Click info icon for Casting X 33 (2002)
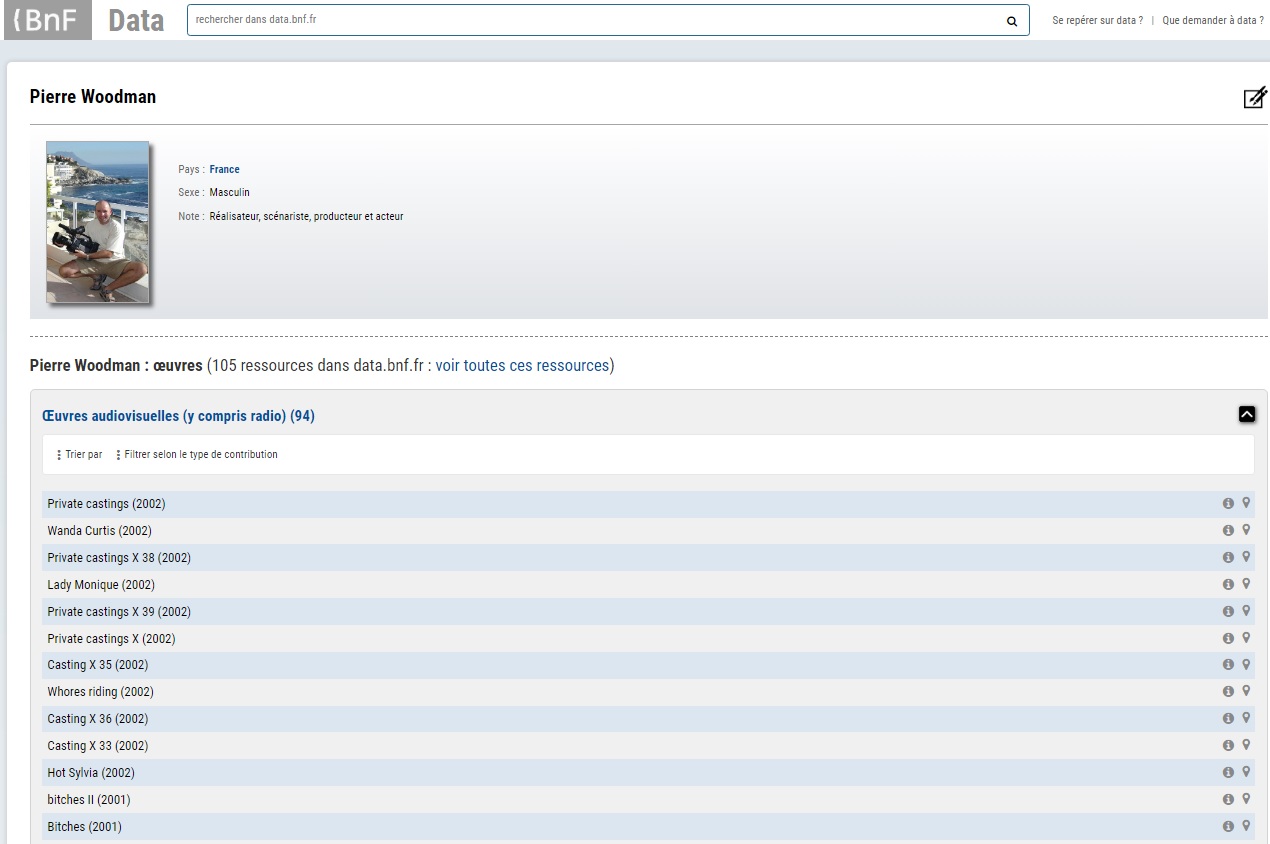The width and height of the screenshot is (1270, 844). coord(1228,745)
